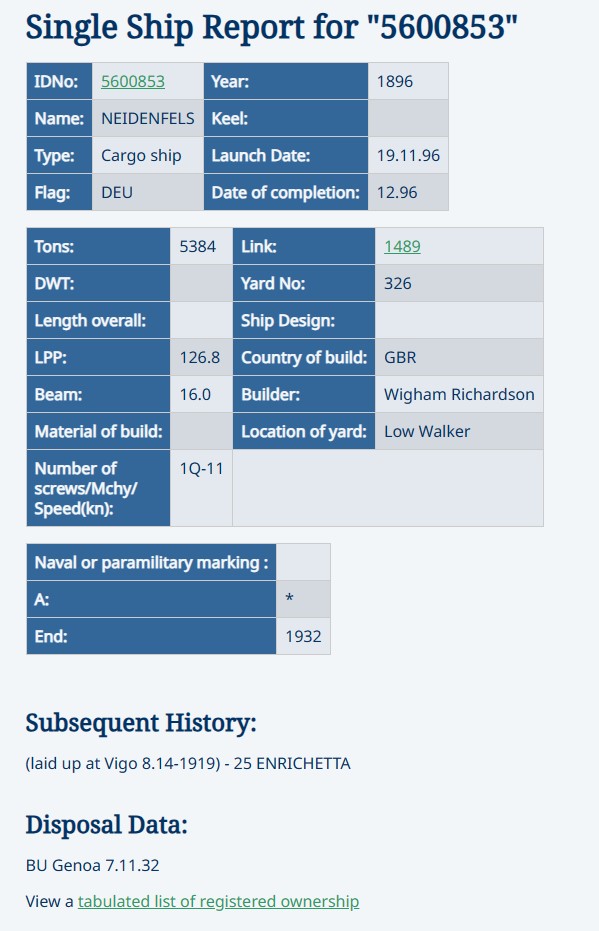Open the Link number 1489
Image resolution: width=599 pixels, height=931 pixels.
pos(402,246)
